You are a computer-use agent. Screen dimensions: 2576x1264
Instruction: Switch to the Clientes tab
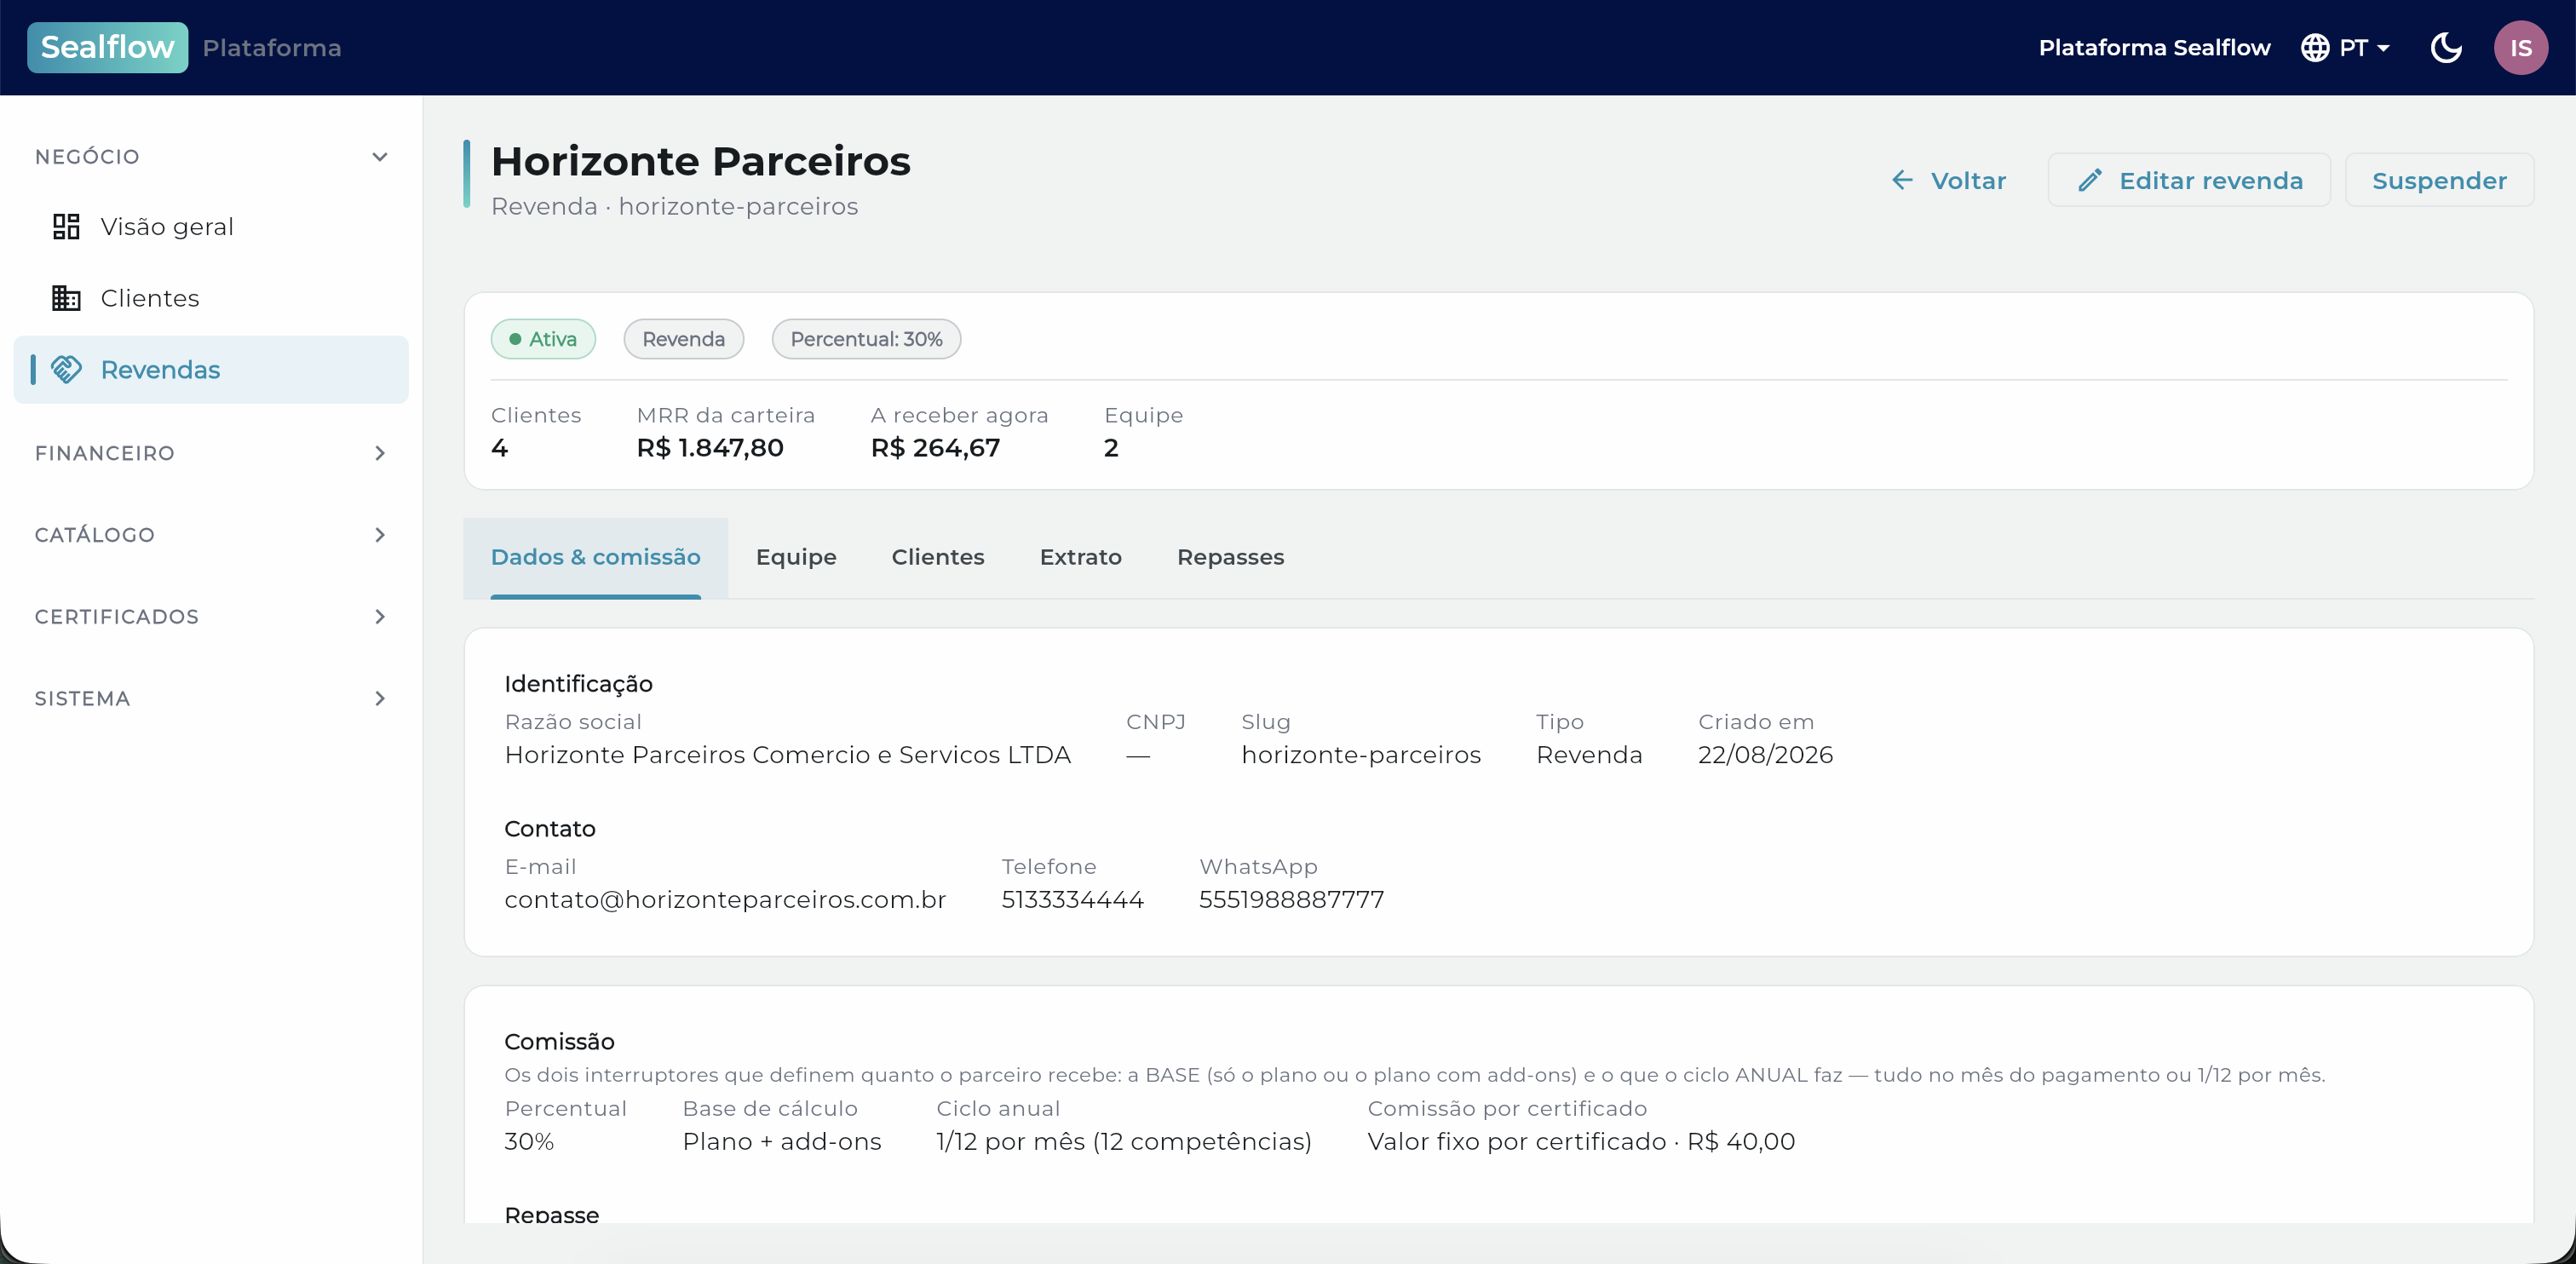[937, 557]
